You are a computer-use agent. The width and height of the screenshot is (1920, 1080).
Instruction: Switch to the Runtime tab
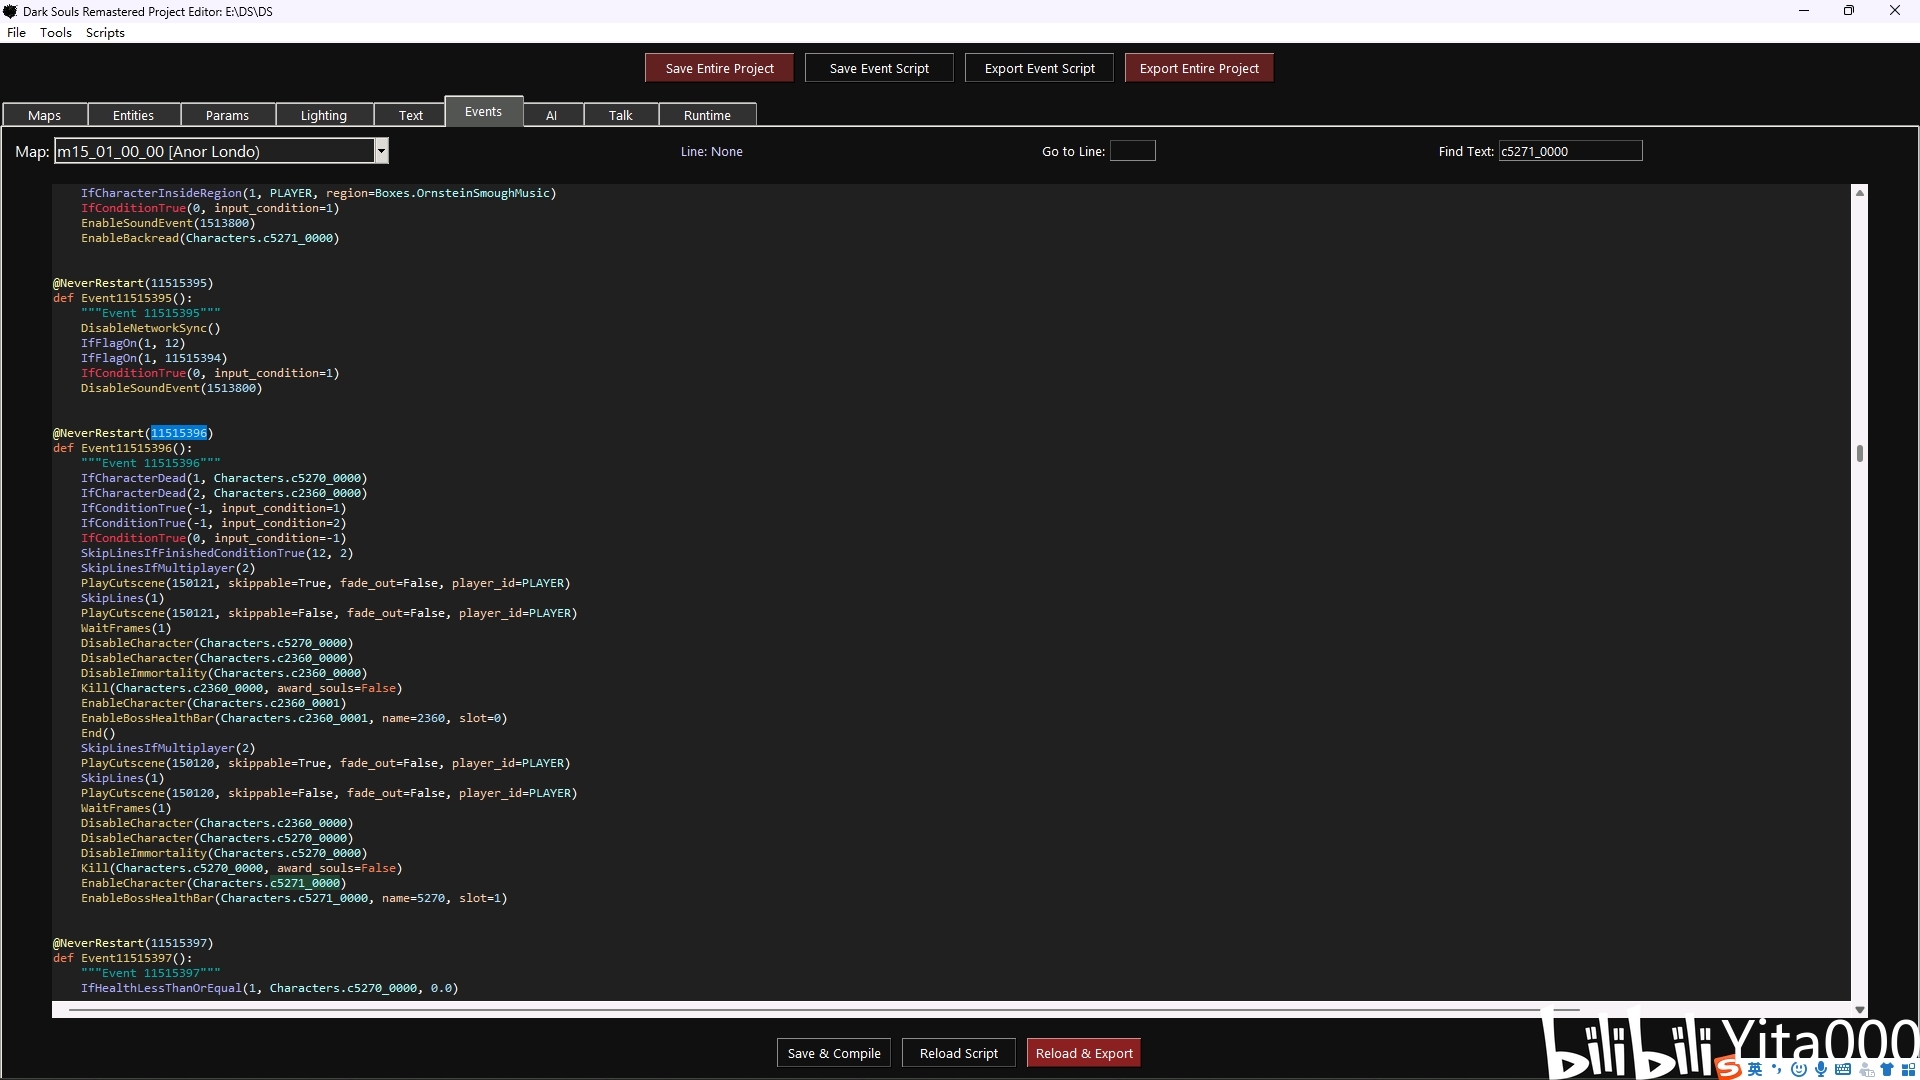click(x=707, y=115)
